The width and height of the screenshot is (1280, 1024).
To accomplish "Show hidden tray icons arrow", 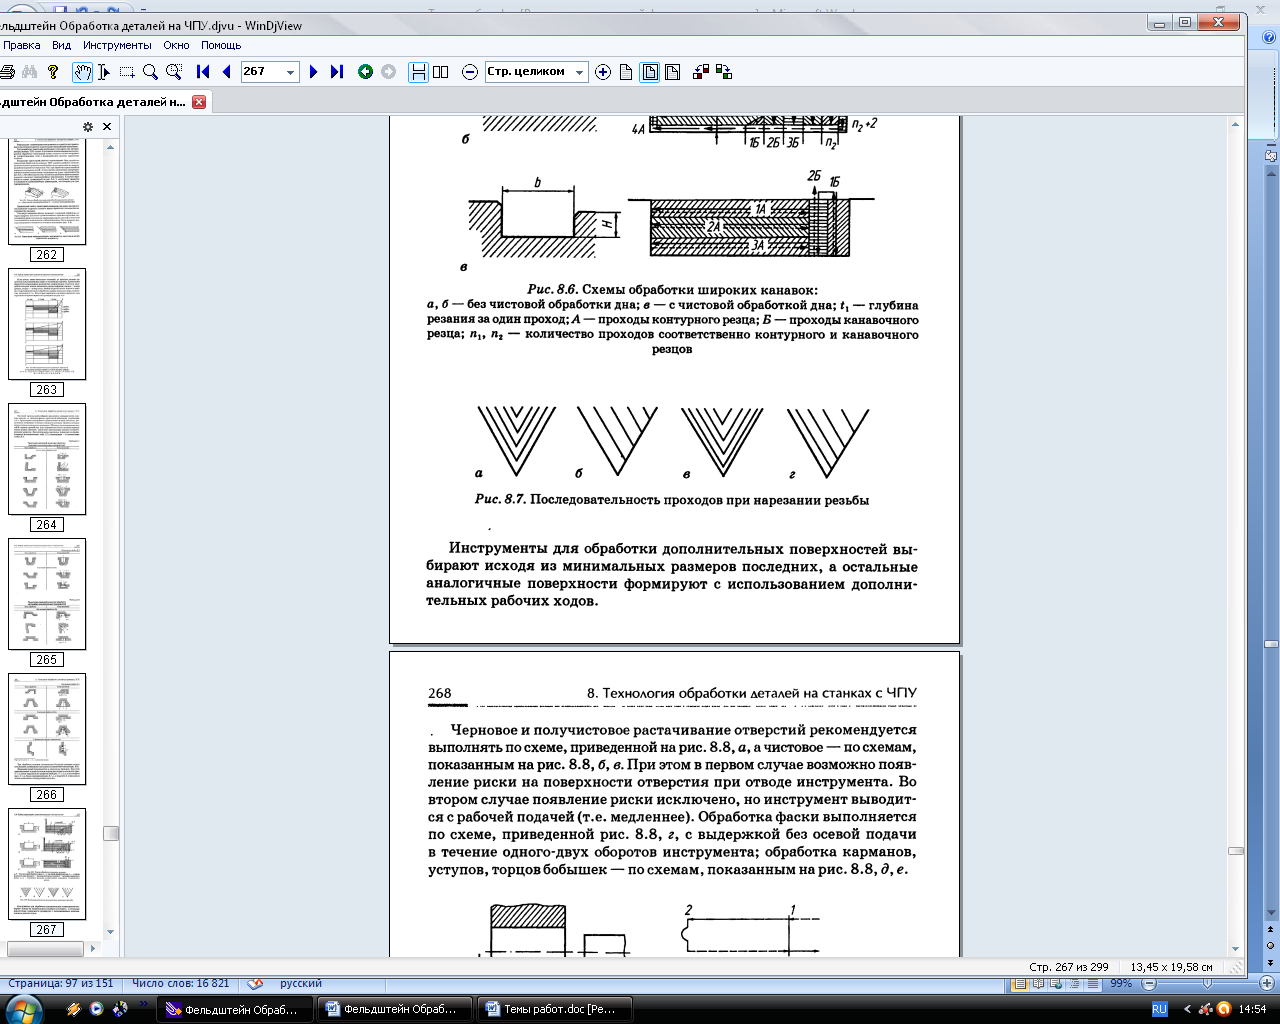I will (x=1187, y=1009).
